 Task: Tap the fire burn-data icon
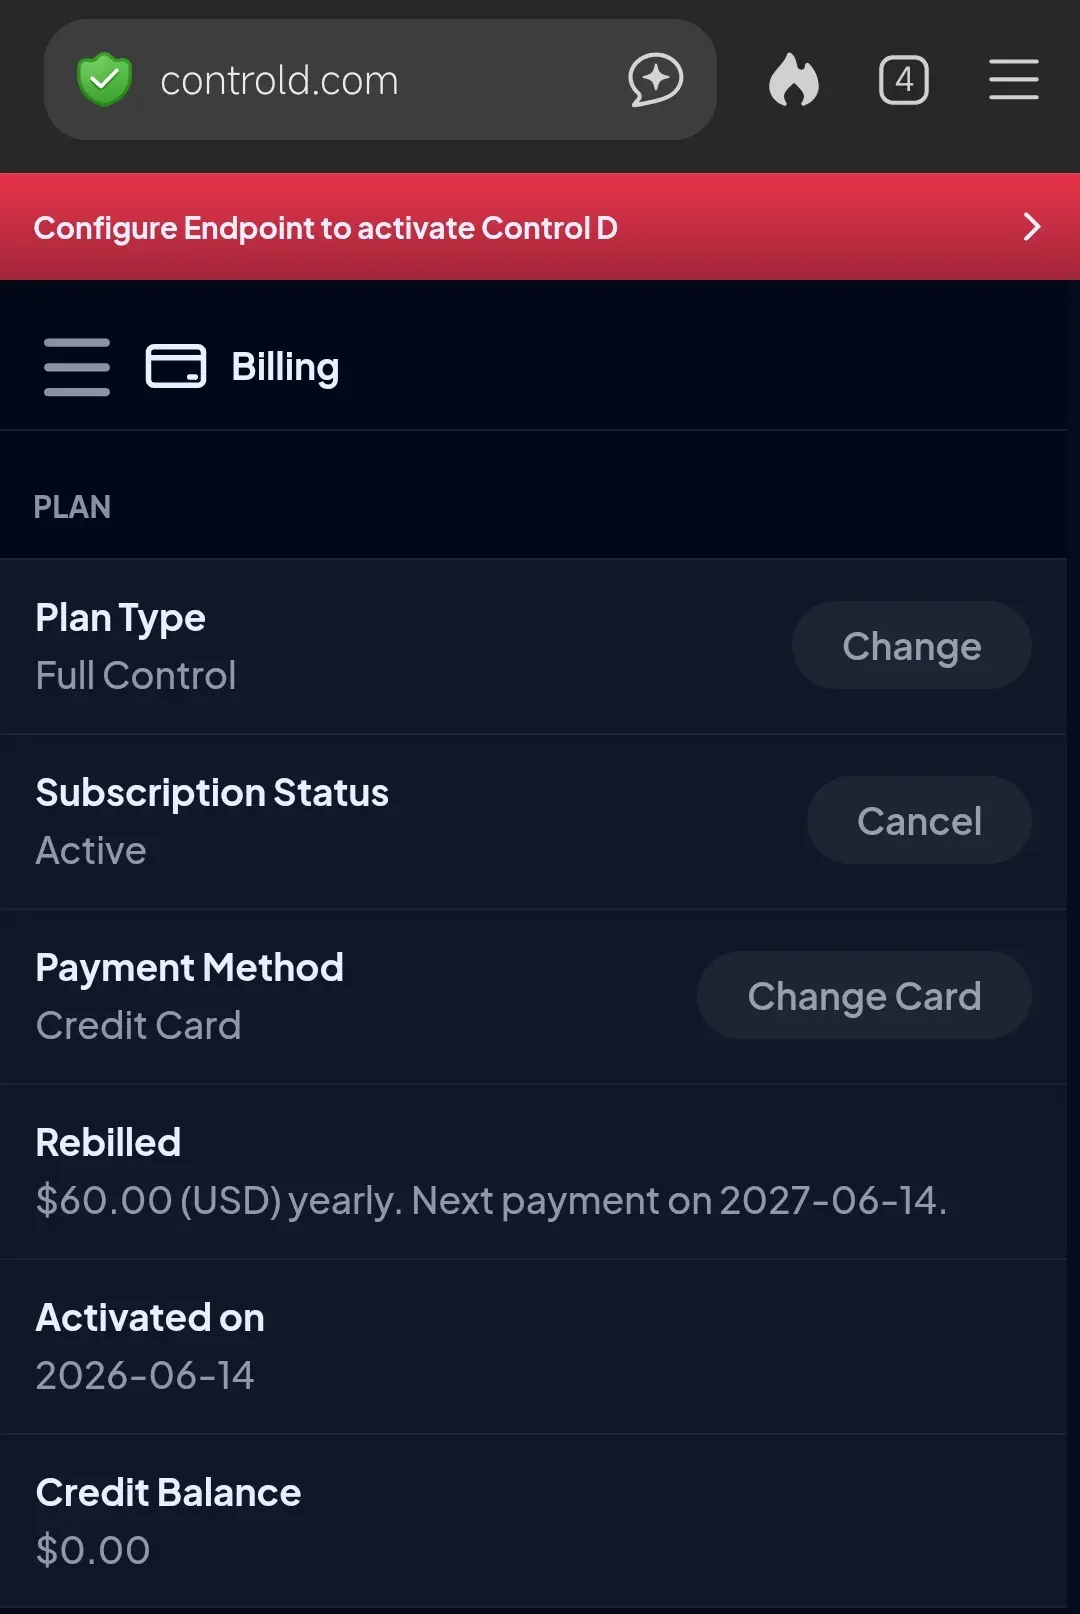794,80
